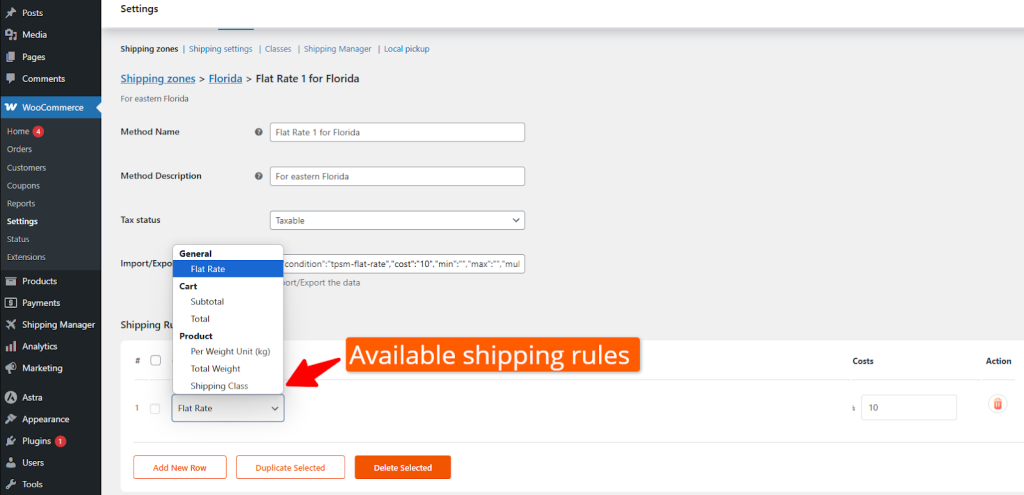This screenshot has height=495, width=1024.
Task: Open the Flat Rate condition dropdown
Action: [227, 408]
